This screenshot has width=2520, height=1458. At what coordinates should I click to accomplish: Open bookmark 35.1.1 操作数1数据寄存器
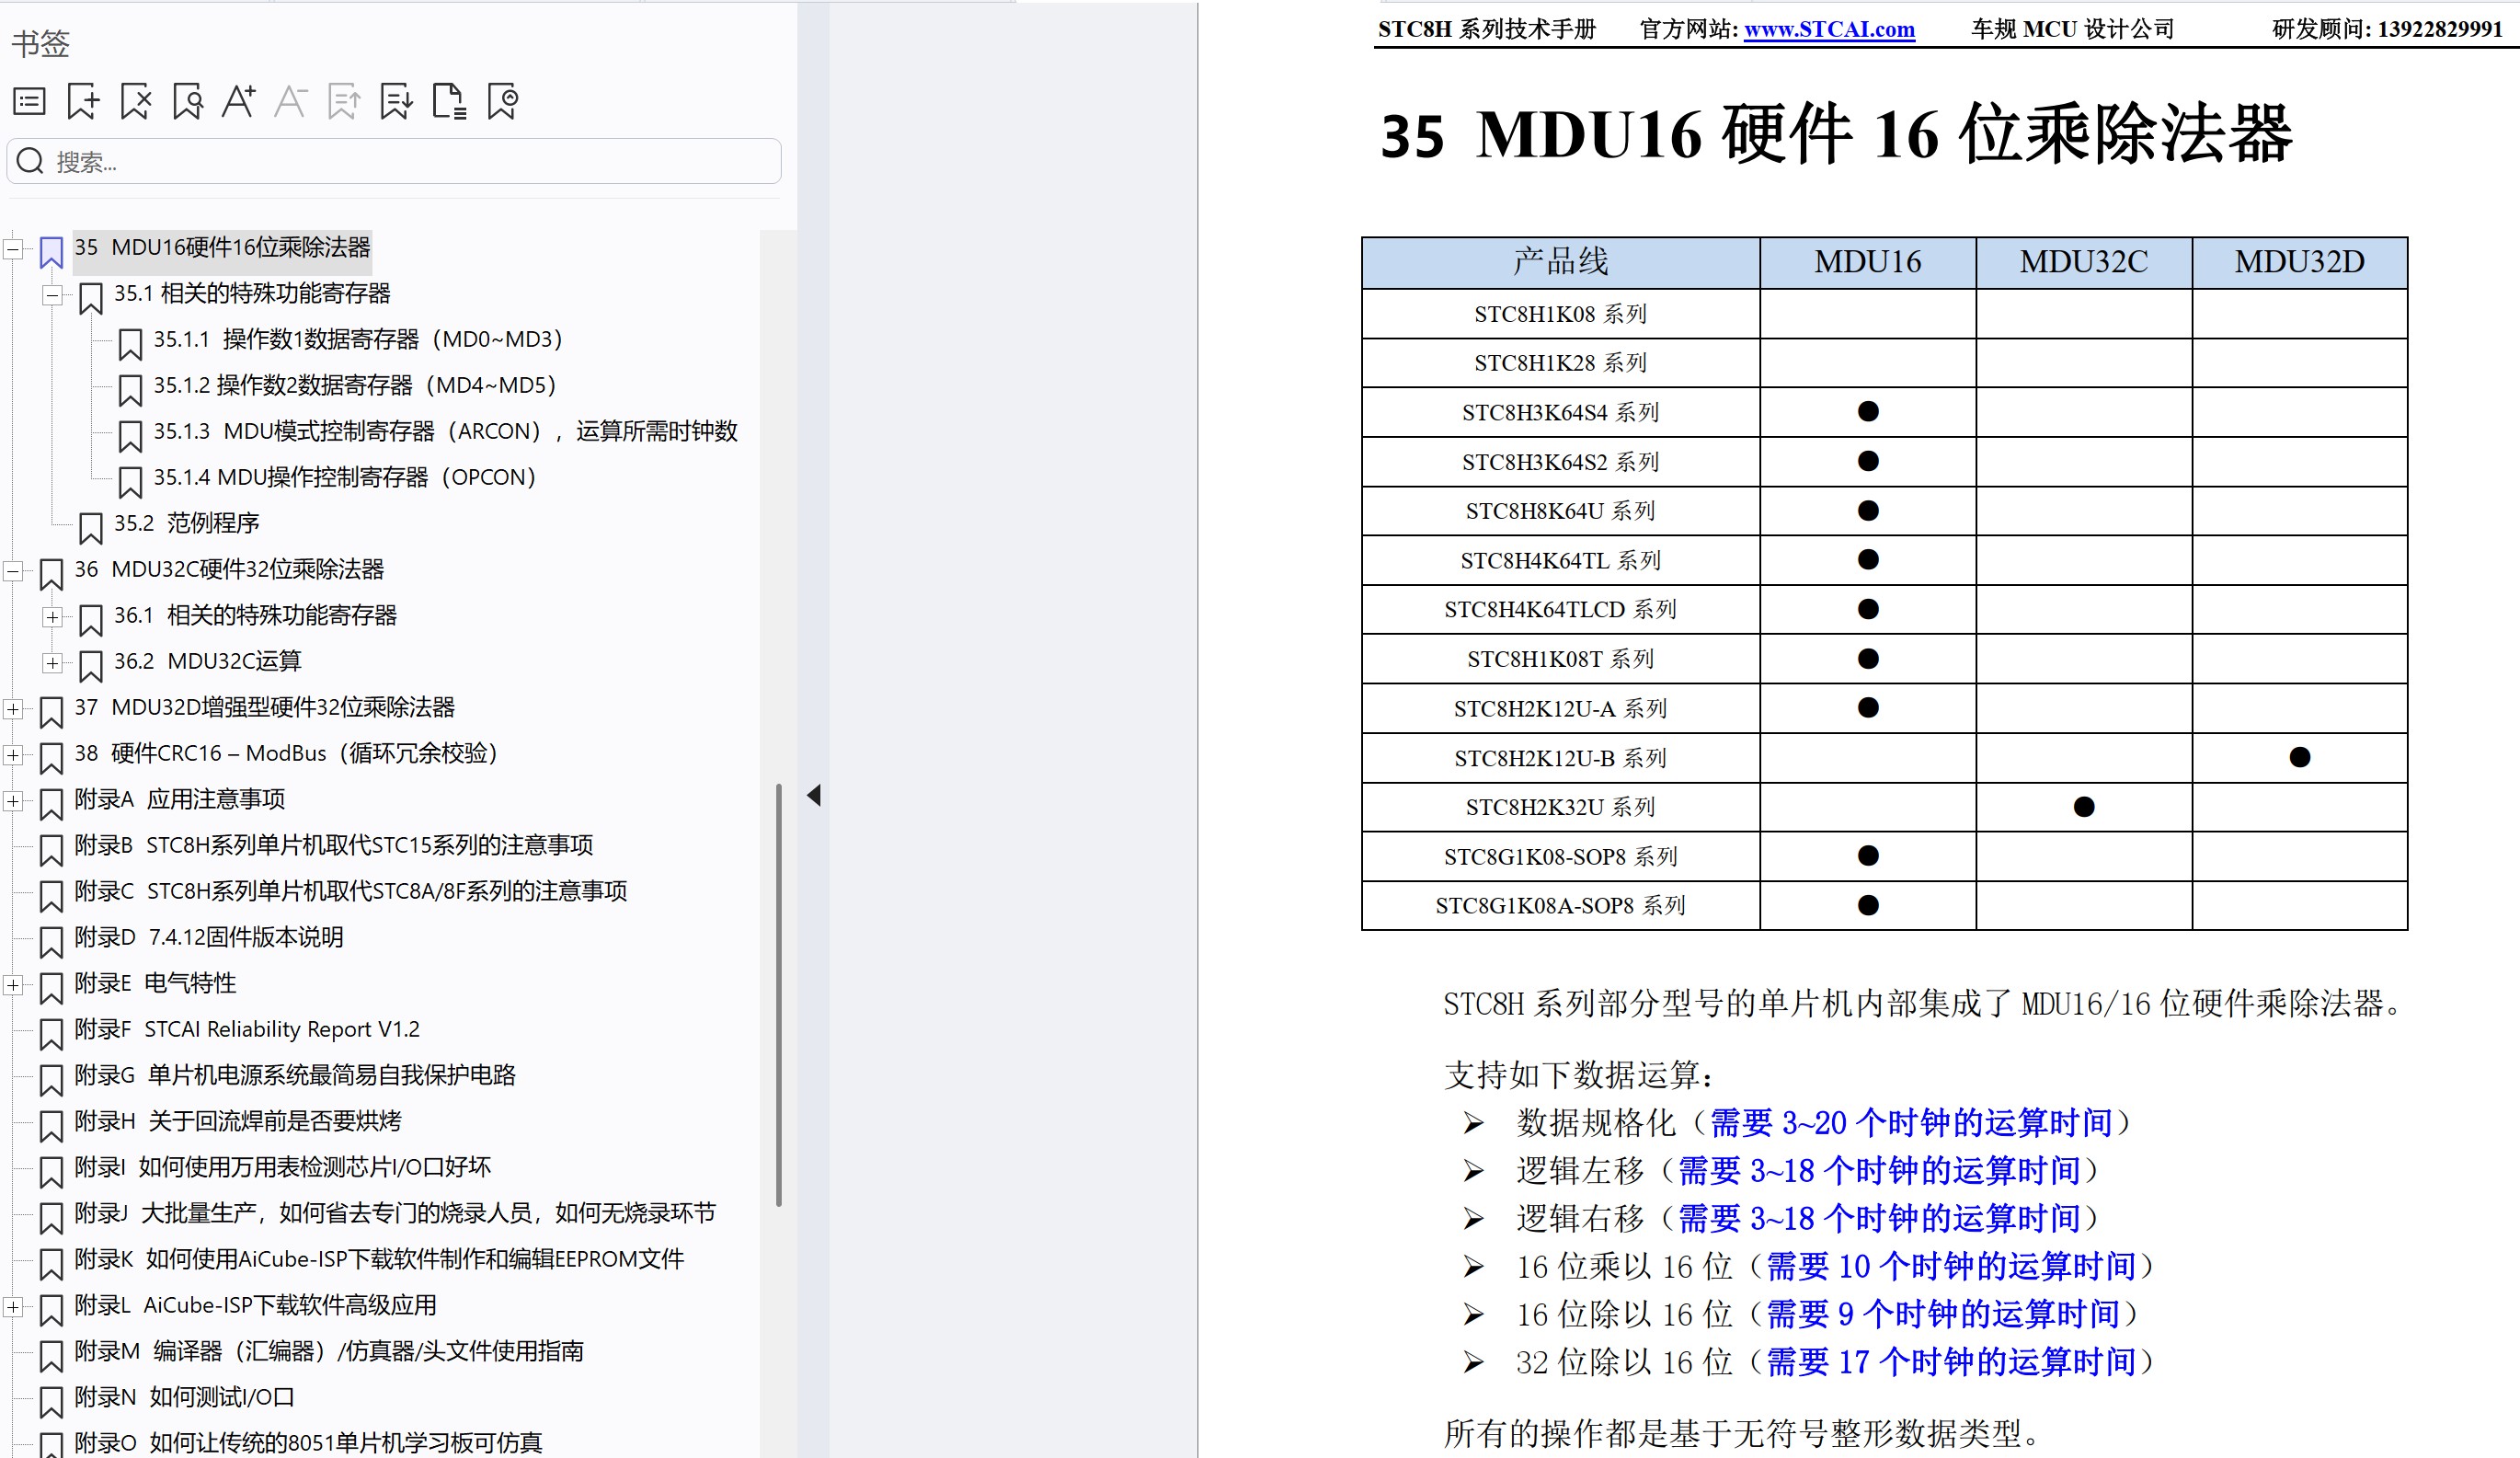pos(358,339)
